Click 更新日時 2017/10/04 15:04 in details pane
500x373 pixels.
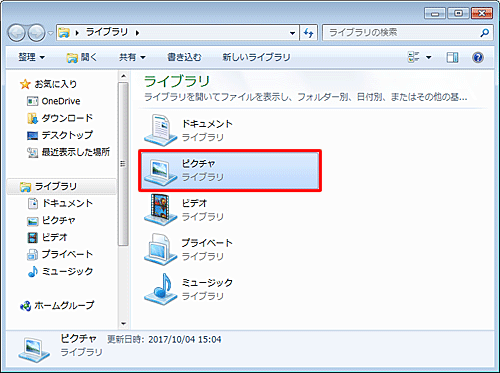(164, 339)
